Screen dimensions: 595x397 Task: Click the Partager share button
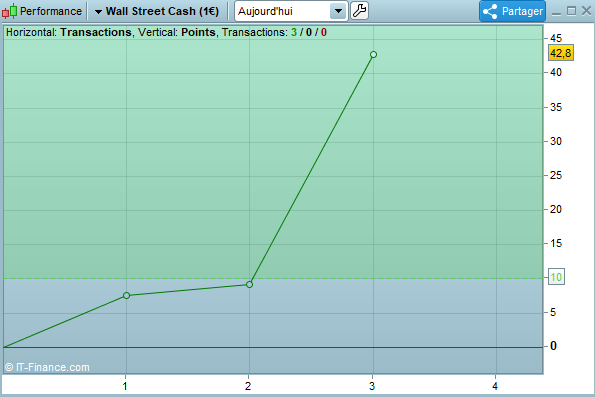pos(512,11)
